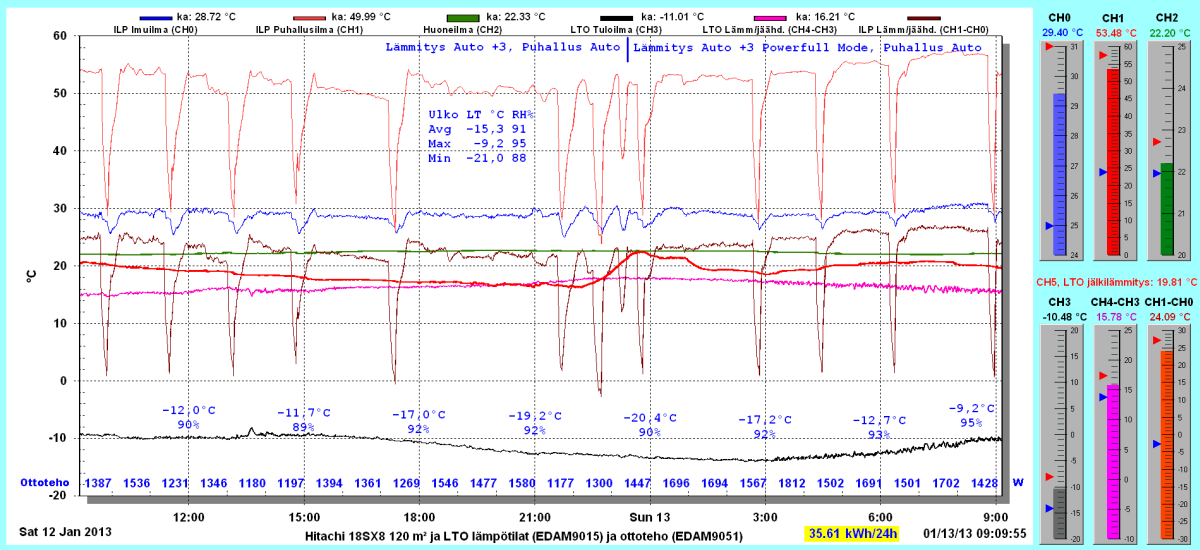Image resolution: width=1200 pixels, height=550 pixels.
Task: Select the red max marker on CH4-CH3 gauge
Action: coord(1103,376)
